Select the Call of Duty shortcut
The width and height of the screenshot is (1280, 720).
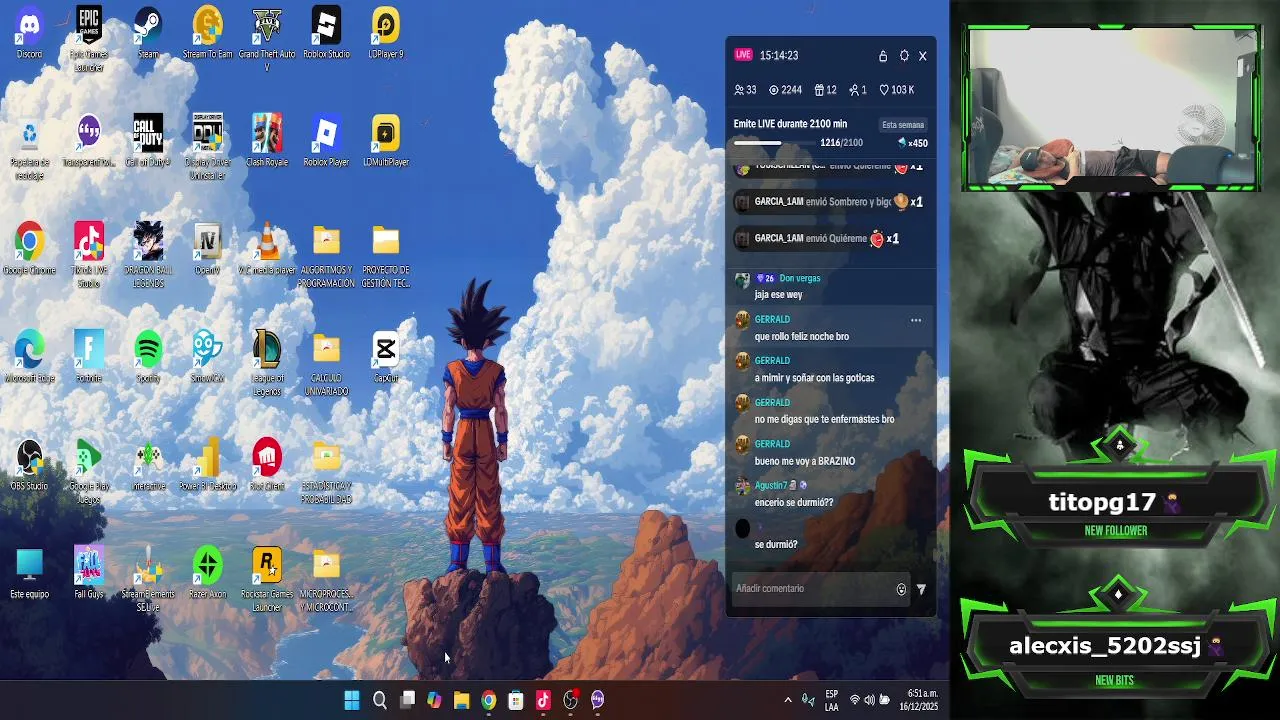pyautogui.click(x=148, y=141)
